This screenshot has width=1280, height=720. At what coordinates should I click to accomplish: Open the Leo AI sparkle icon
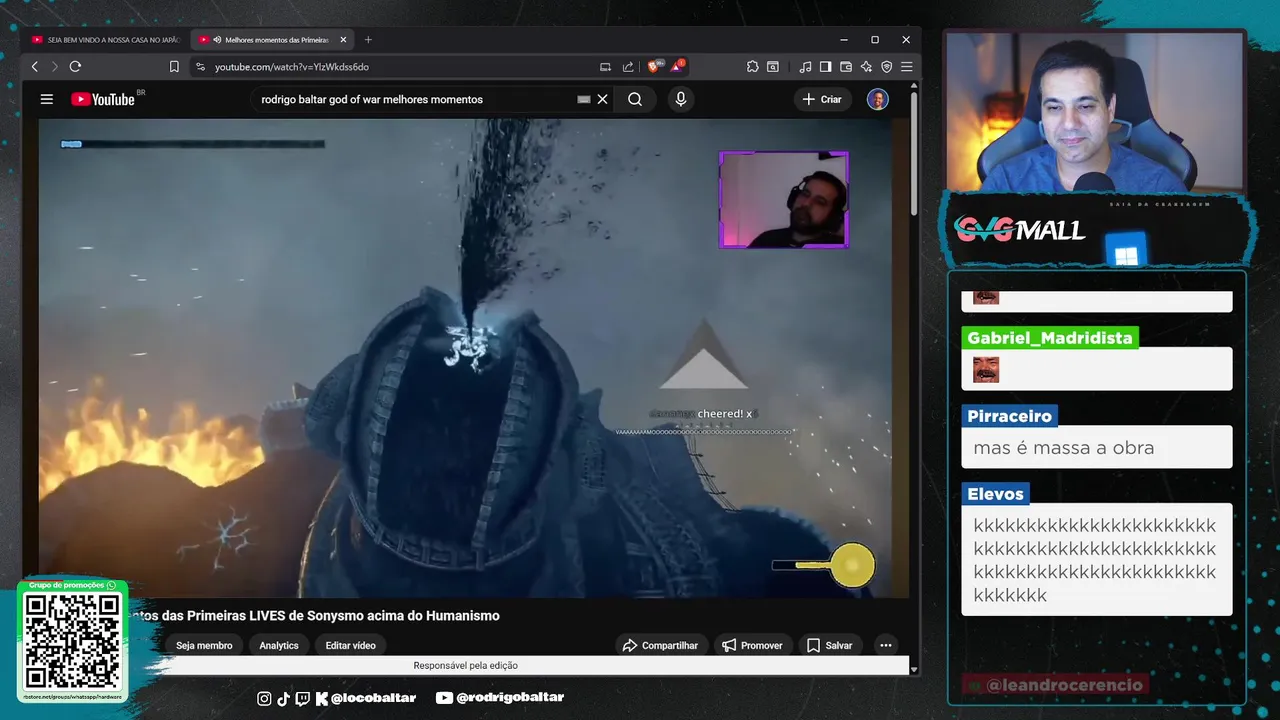tap(866, 67)
